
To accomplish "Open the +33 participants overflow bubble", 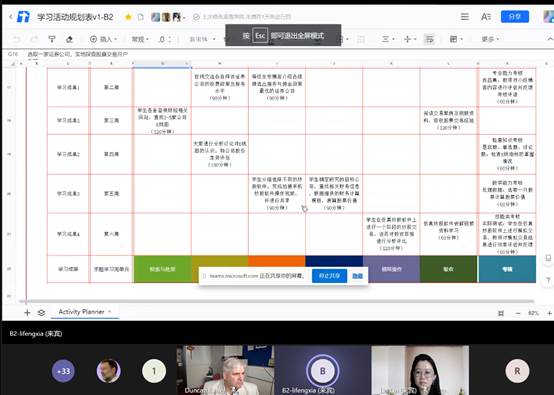I will coord(64,371).
